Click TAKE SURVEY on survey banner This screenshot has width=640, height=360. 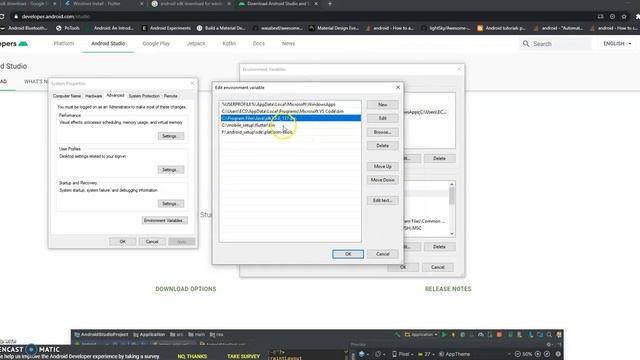[243, 356]
